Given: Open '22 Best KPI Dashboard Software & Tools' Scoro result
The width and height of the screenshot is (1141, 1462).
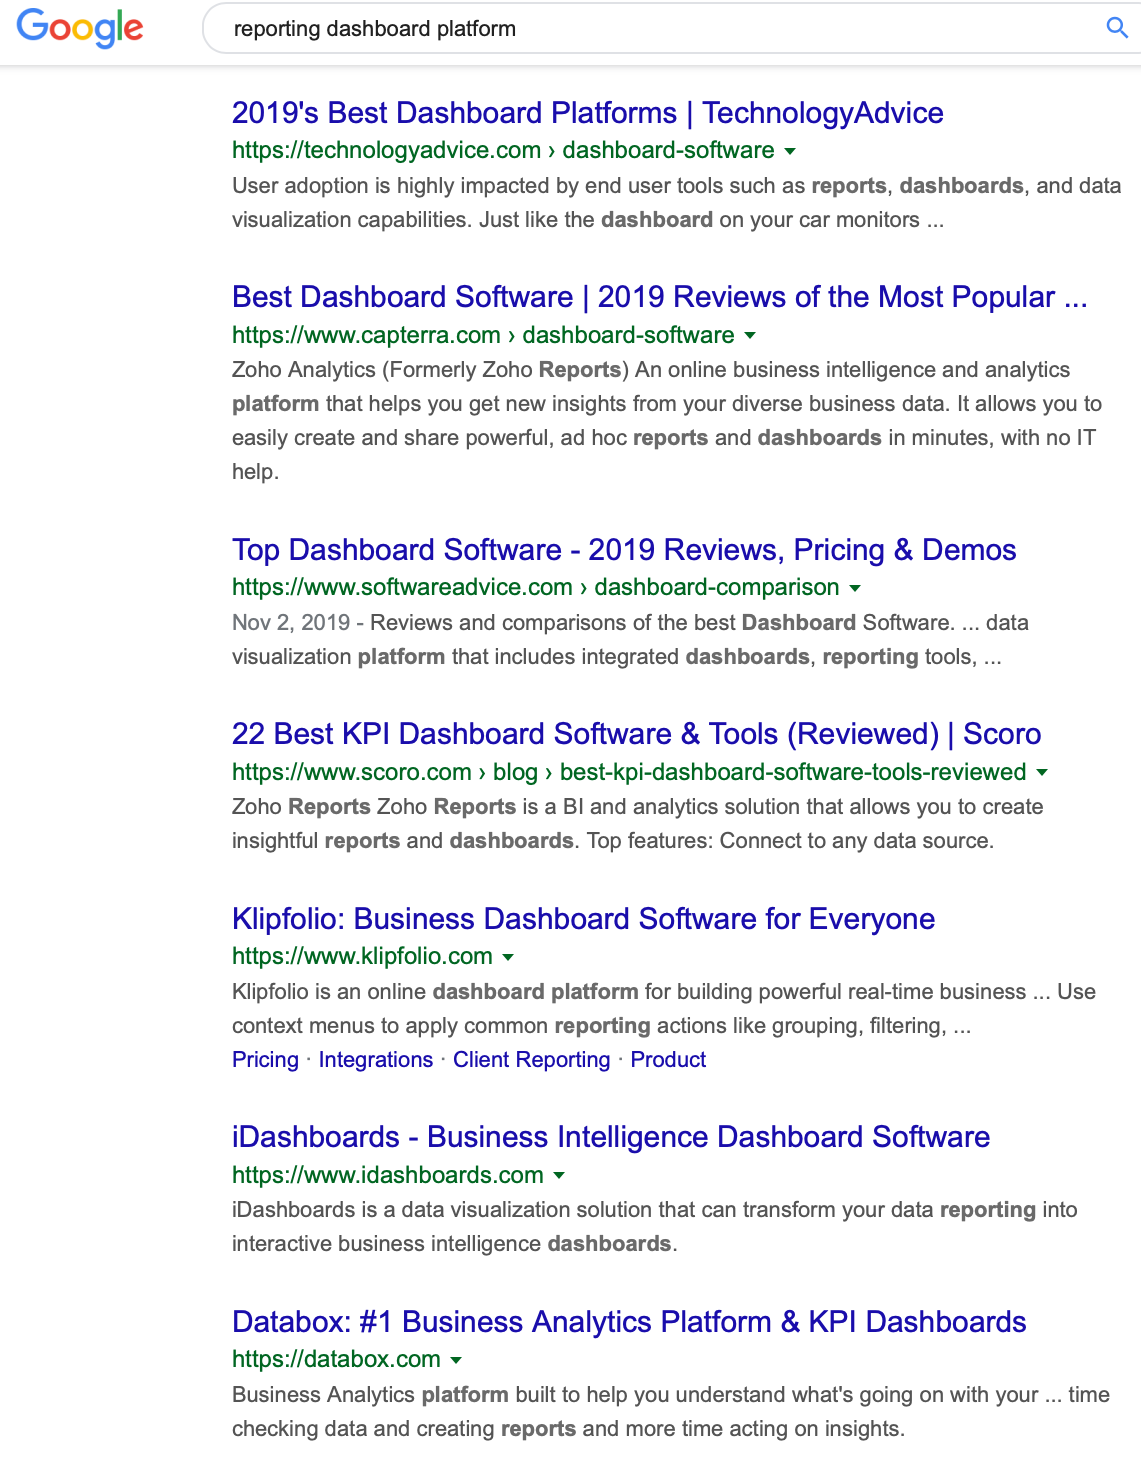Looking at the screenshot, I should click(x=637, y=734).
